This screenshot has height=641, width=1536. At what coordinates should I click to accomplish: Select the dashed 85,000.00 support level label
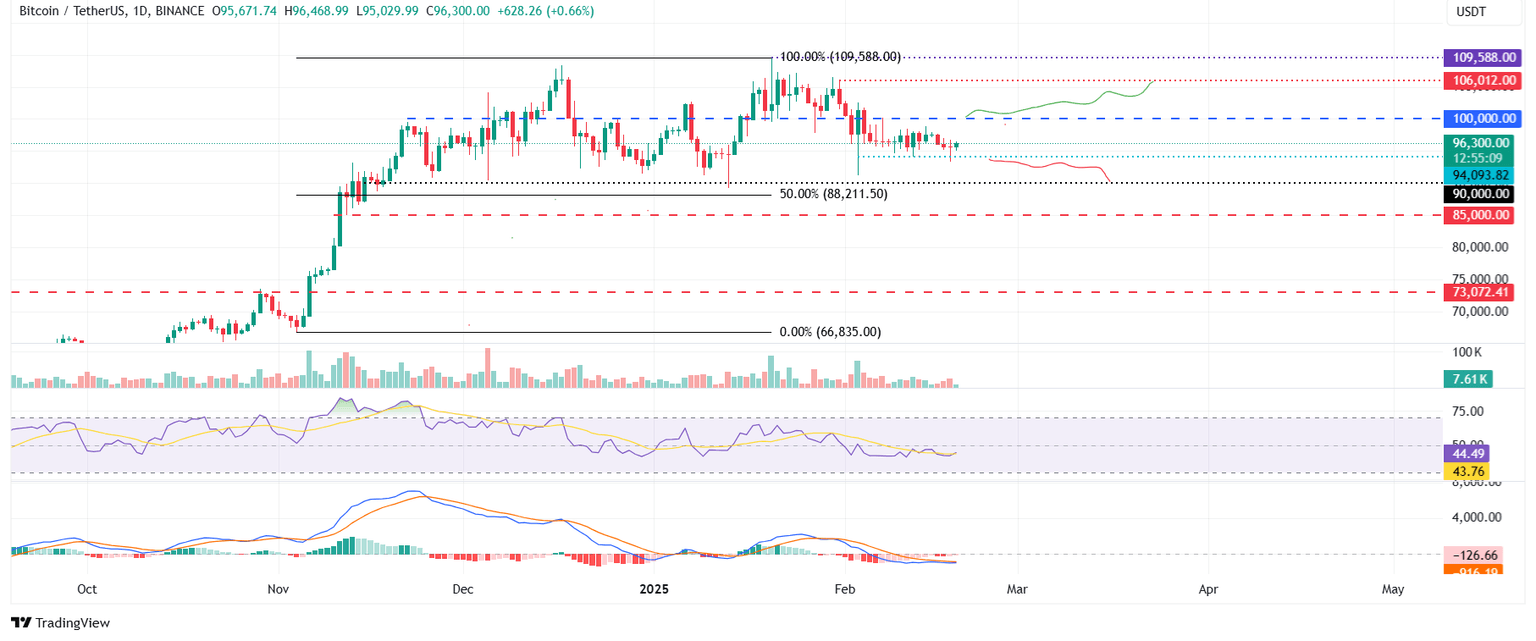pos(1479,215)
